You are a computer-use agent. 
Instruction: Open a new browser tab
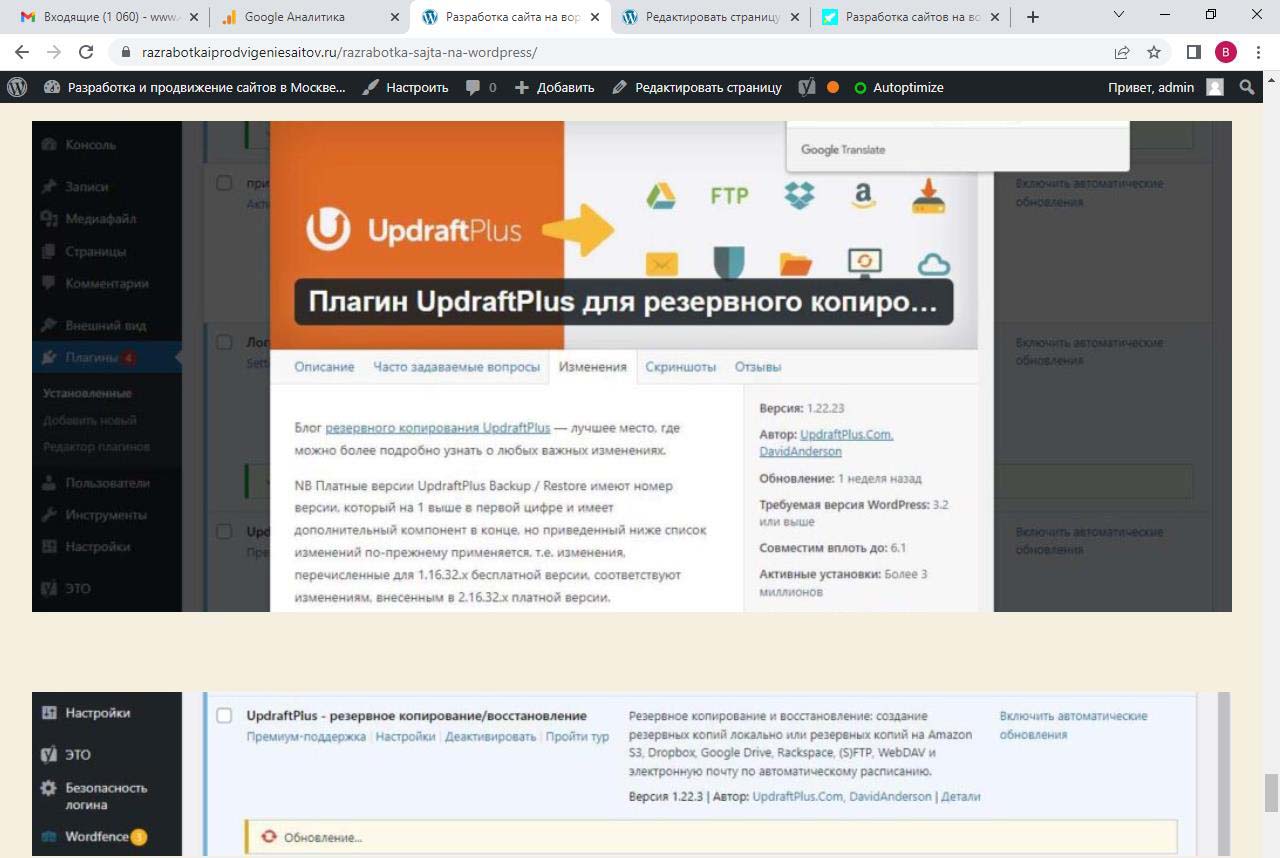point(1033,17)
